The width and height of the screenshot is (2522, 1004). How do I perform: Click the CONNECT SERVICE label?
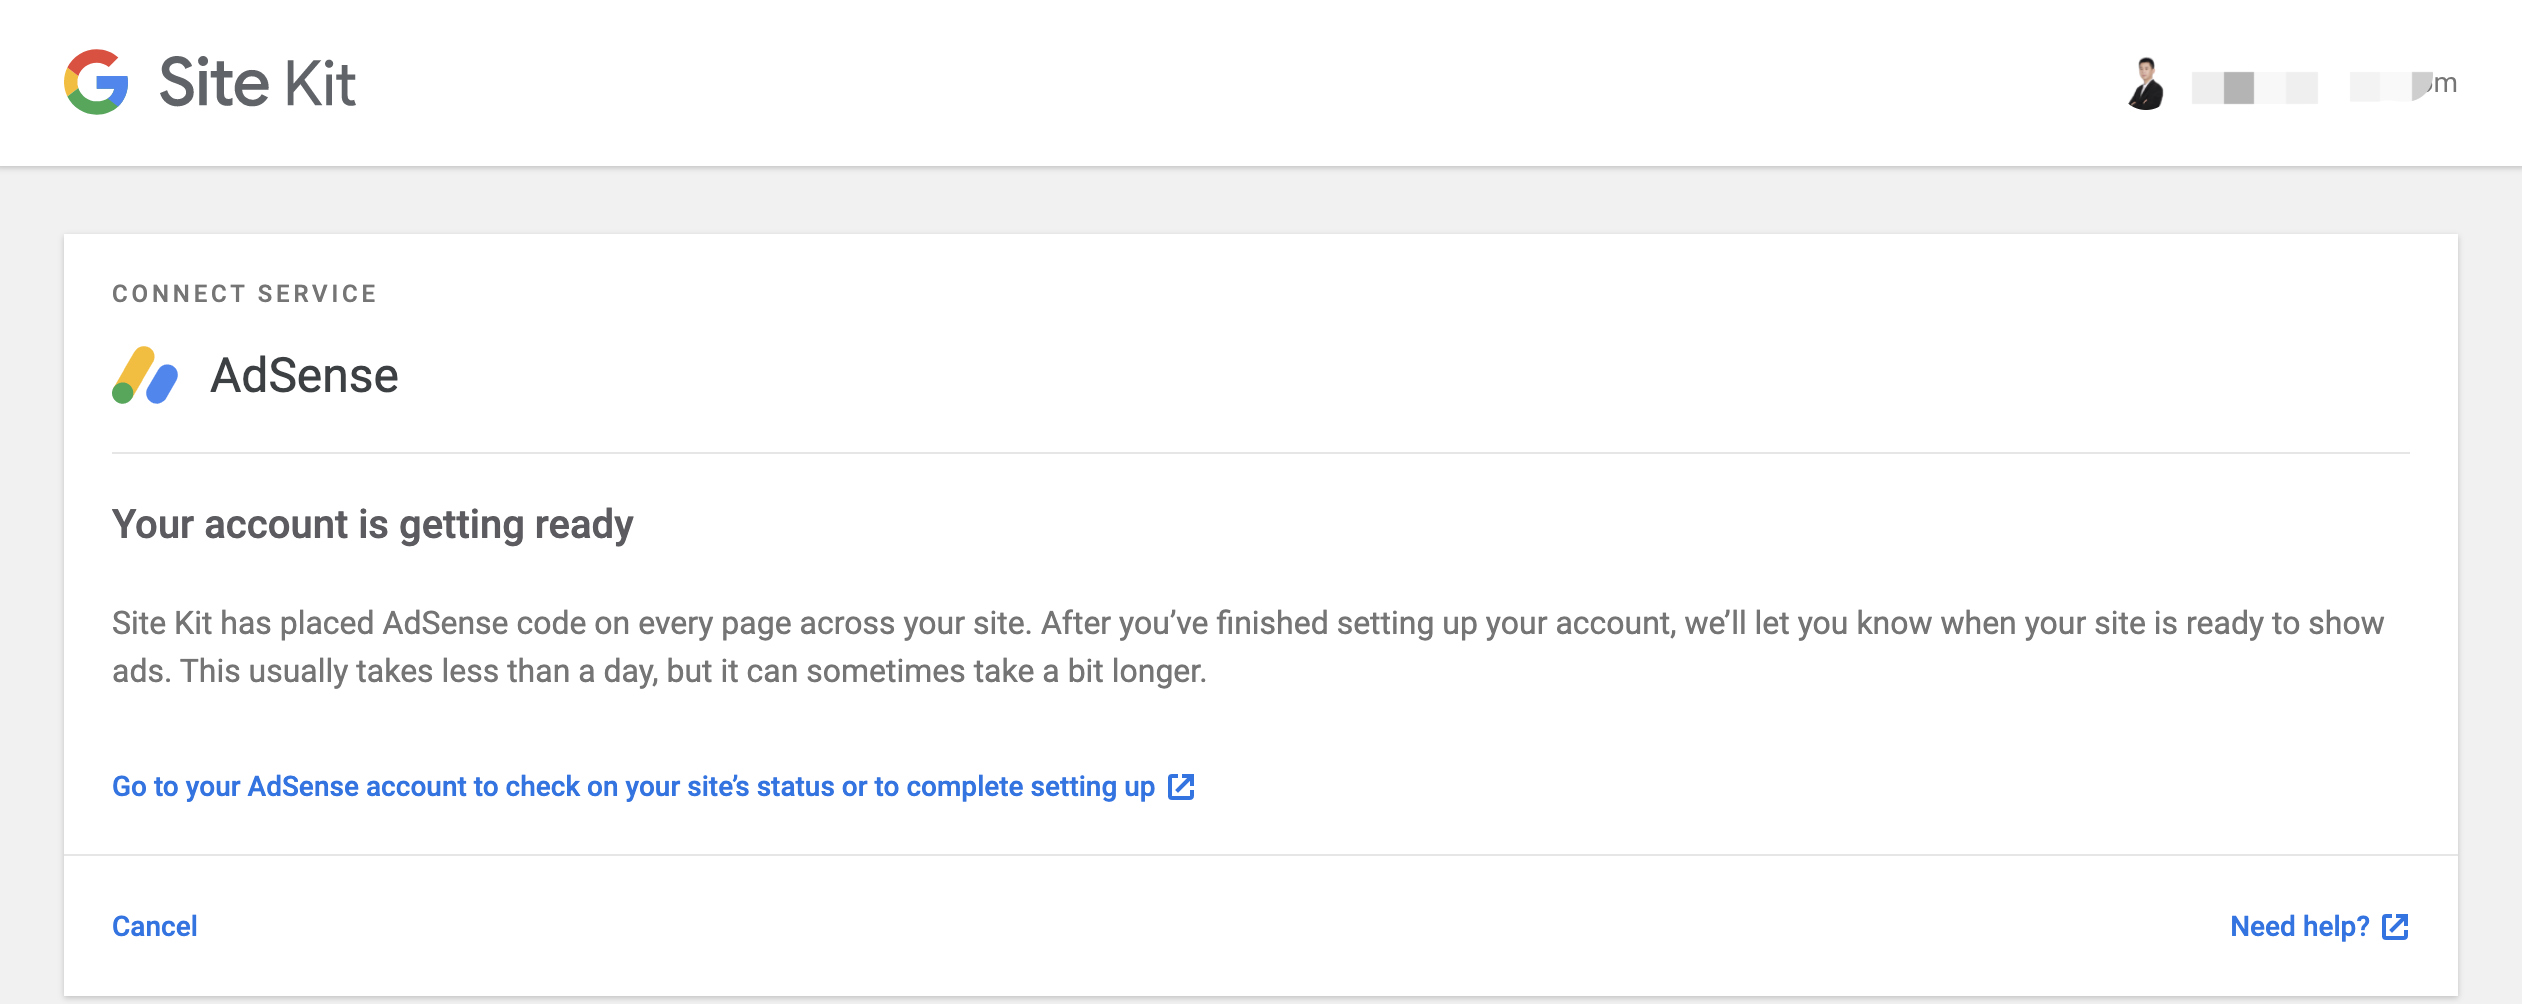click(244, 293)
